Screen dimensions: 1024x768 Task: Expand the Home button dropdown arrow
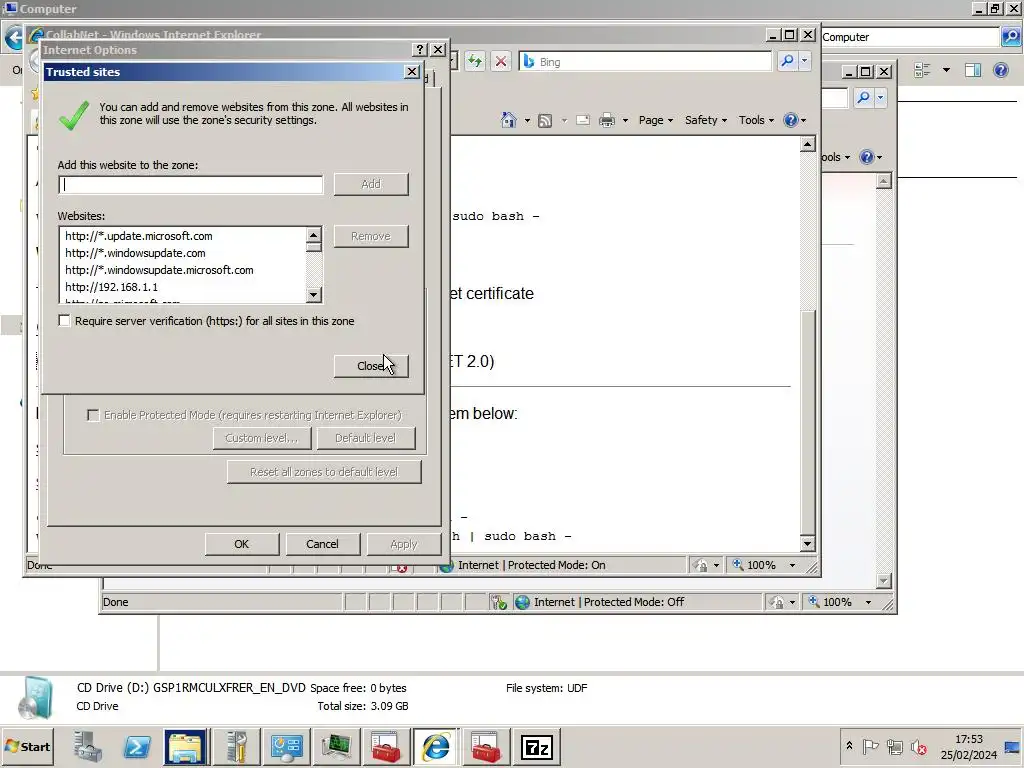click(527, 121)
